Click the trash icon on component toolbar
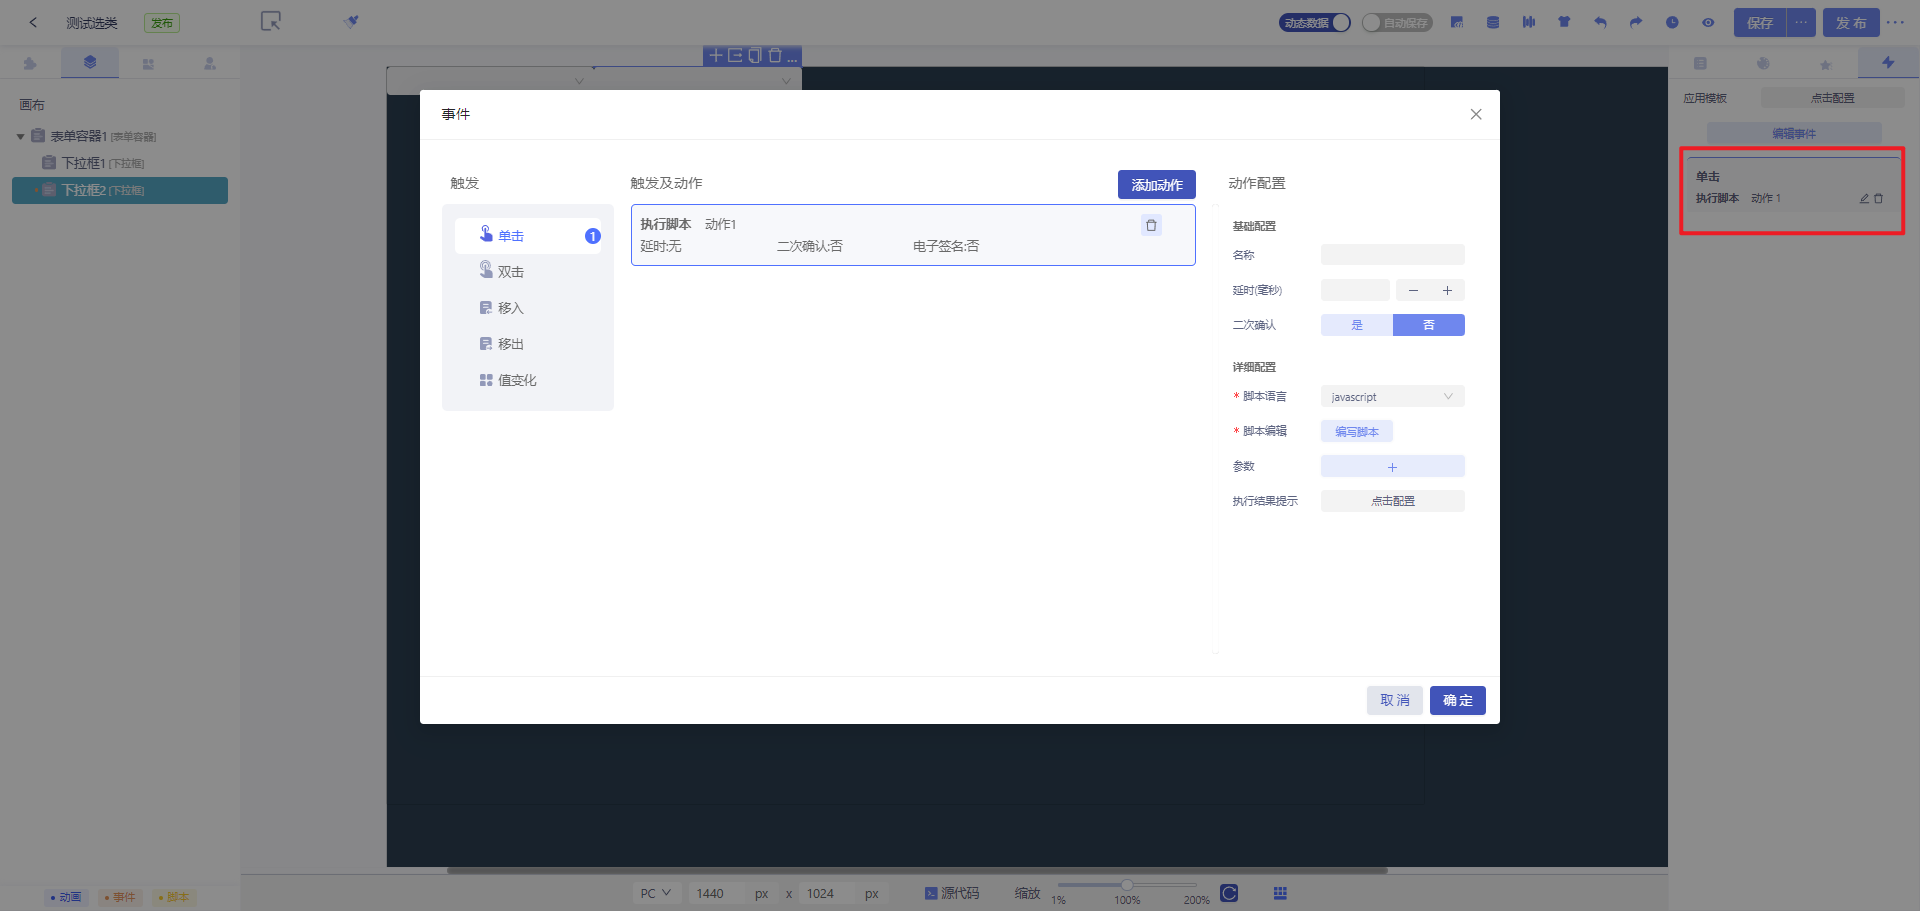This screenshot has height=911, width=1920. tap(774, 56)
